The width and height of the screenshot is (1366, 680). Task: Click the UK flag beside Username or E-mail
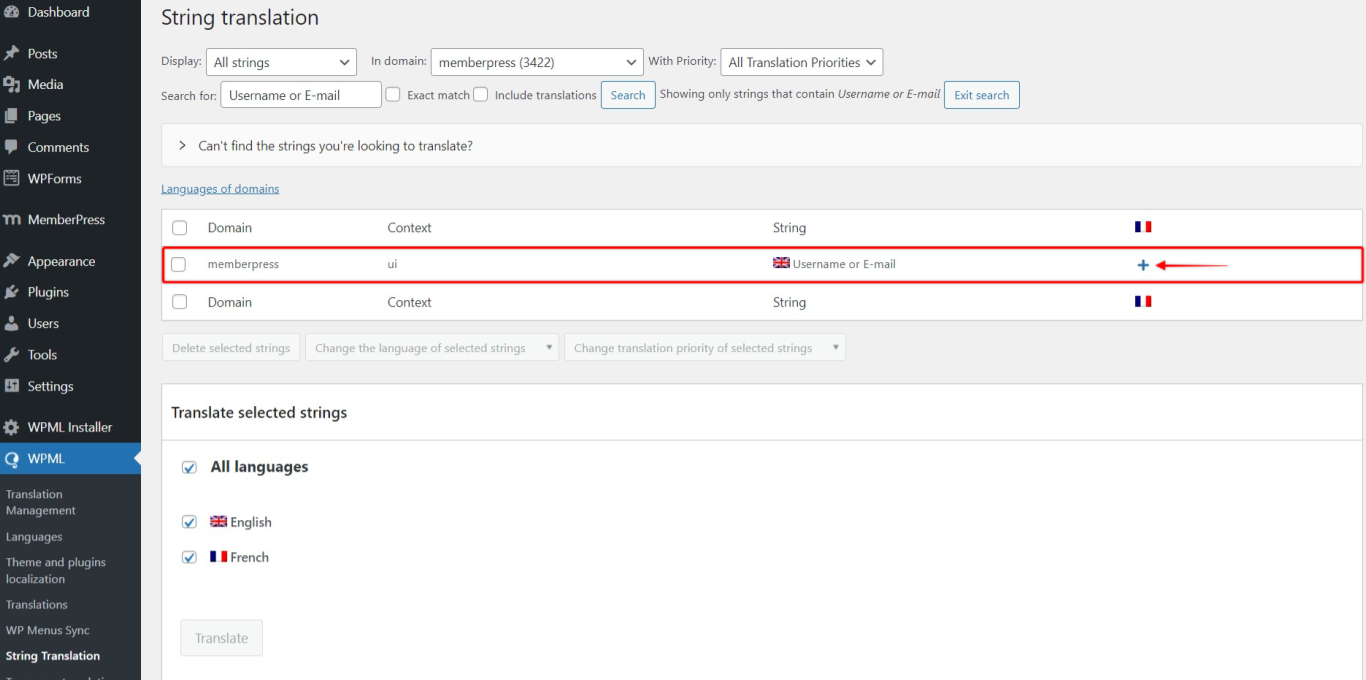tap(782, 263)
